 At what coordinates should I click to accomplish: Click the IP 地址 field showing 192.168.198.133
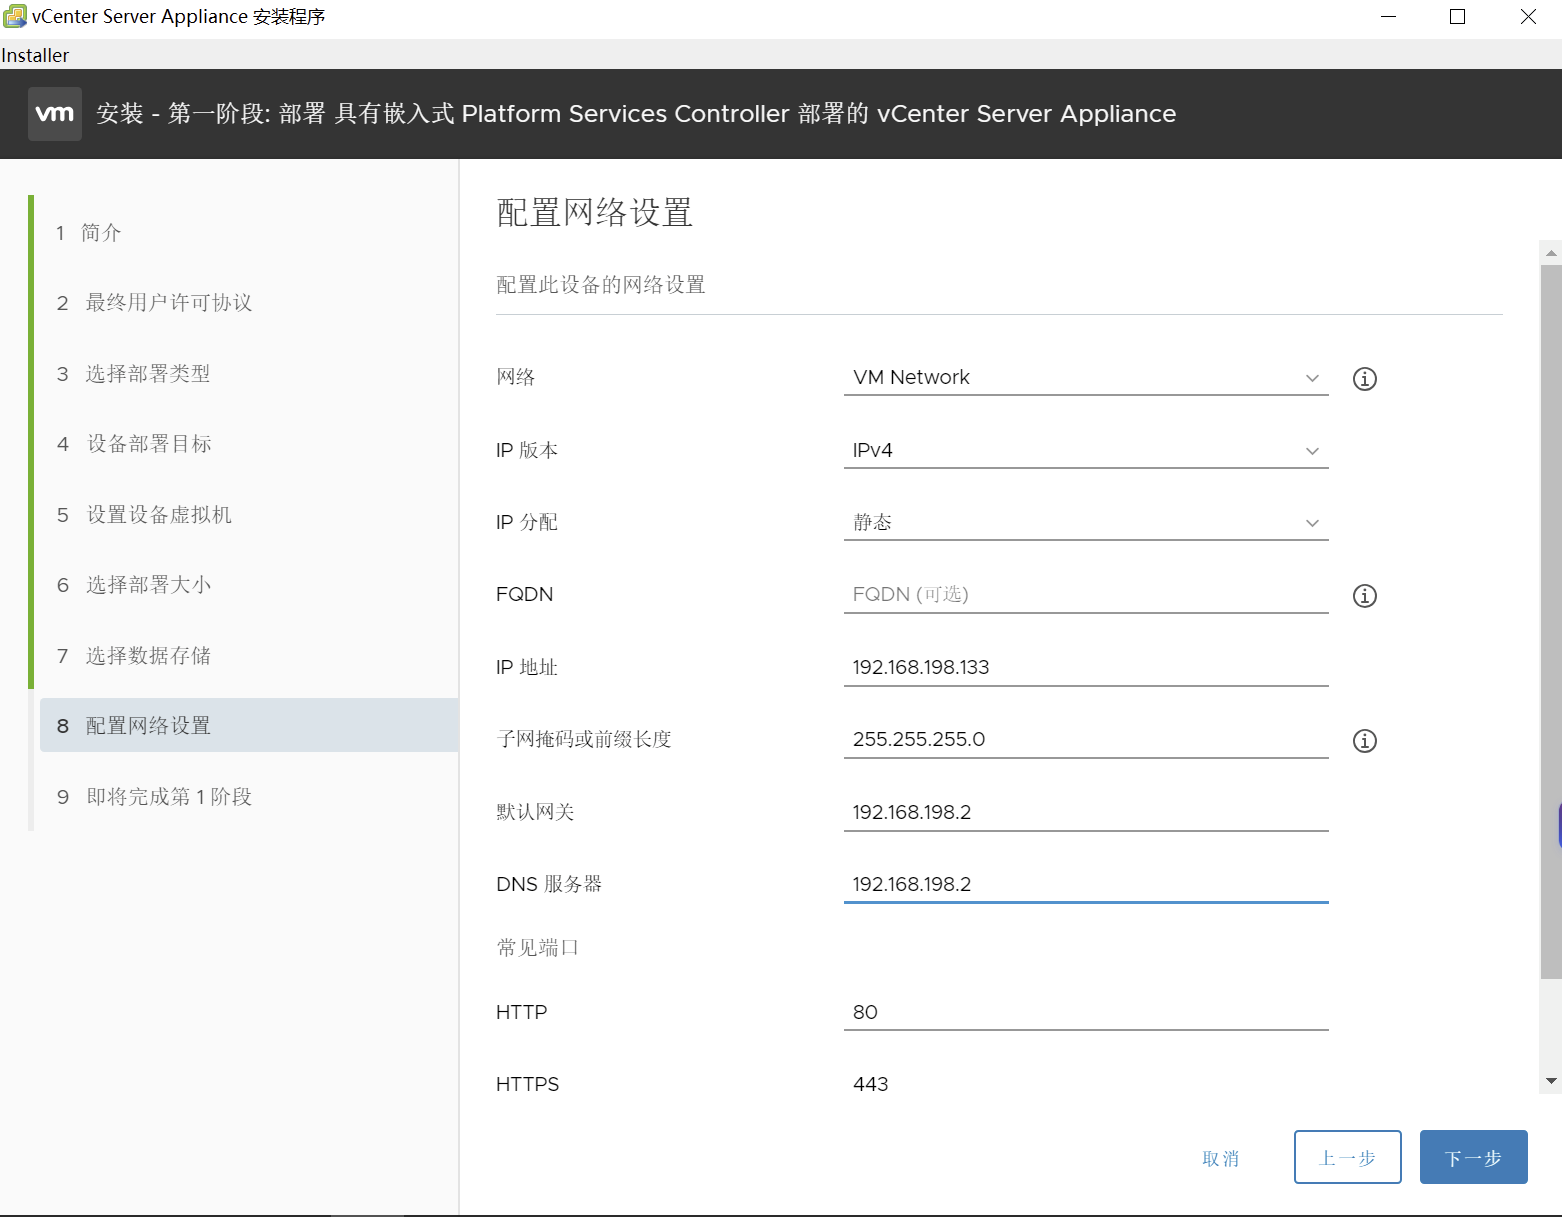[x=1086, y=667]
